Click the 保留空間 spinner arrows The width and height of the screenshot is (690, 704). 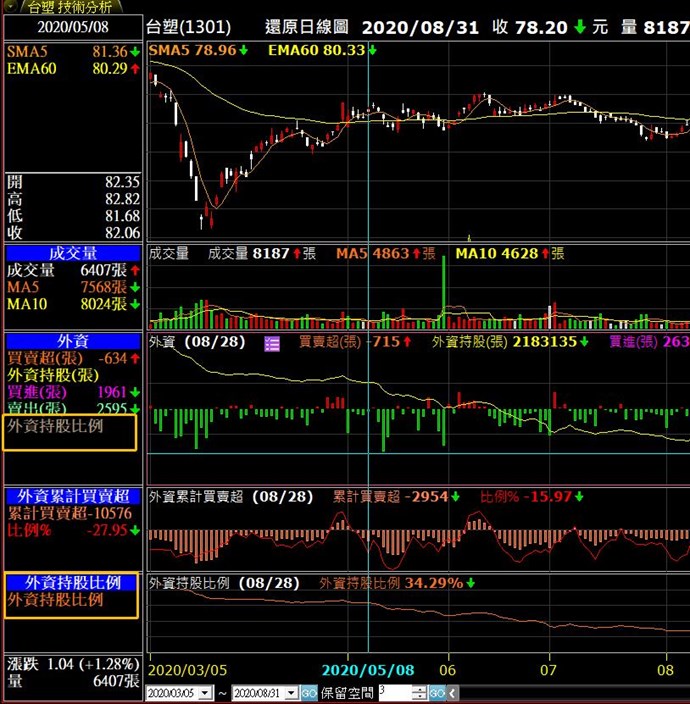(x=419, y=692)
